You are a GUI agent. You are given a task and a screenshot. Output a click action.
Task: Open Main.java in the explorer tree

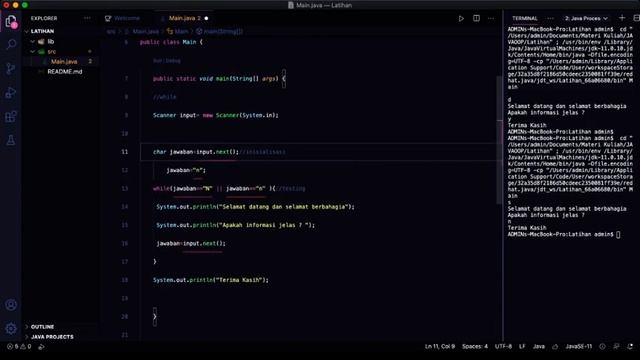point(64,62)
